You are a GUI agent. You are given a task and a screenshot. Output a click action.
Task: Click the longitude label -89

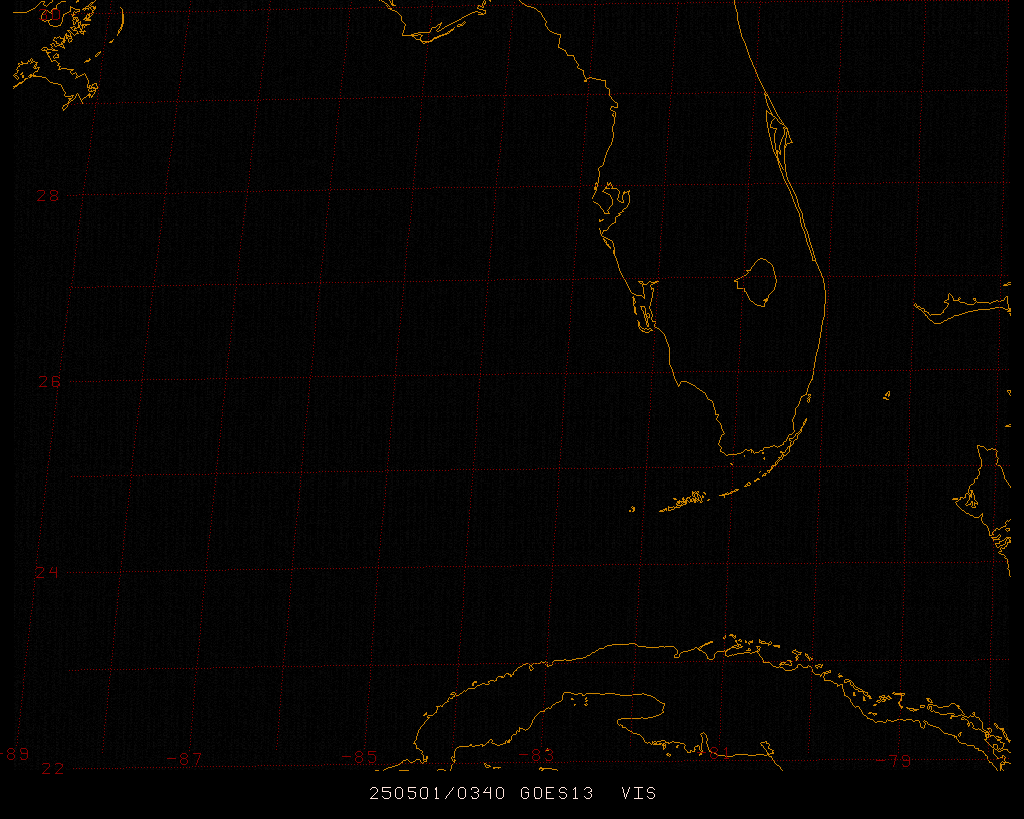point(14,754)
